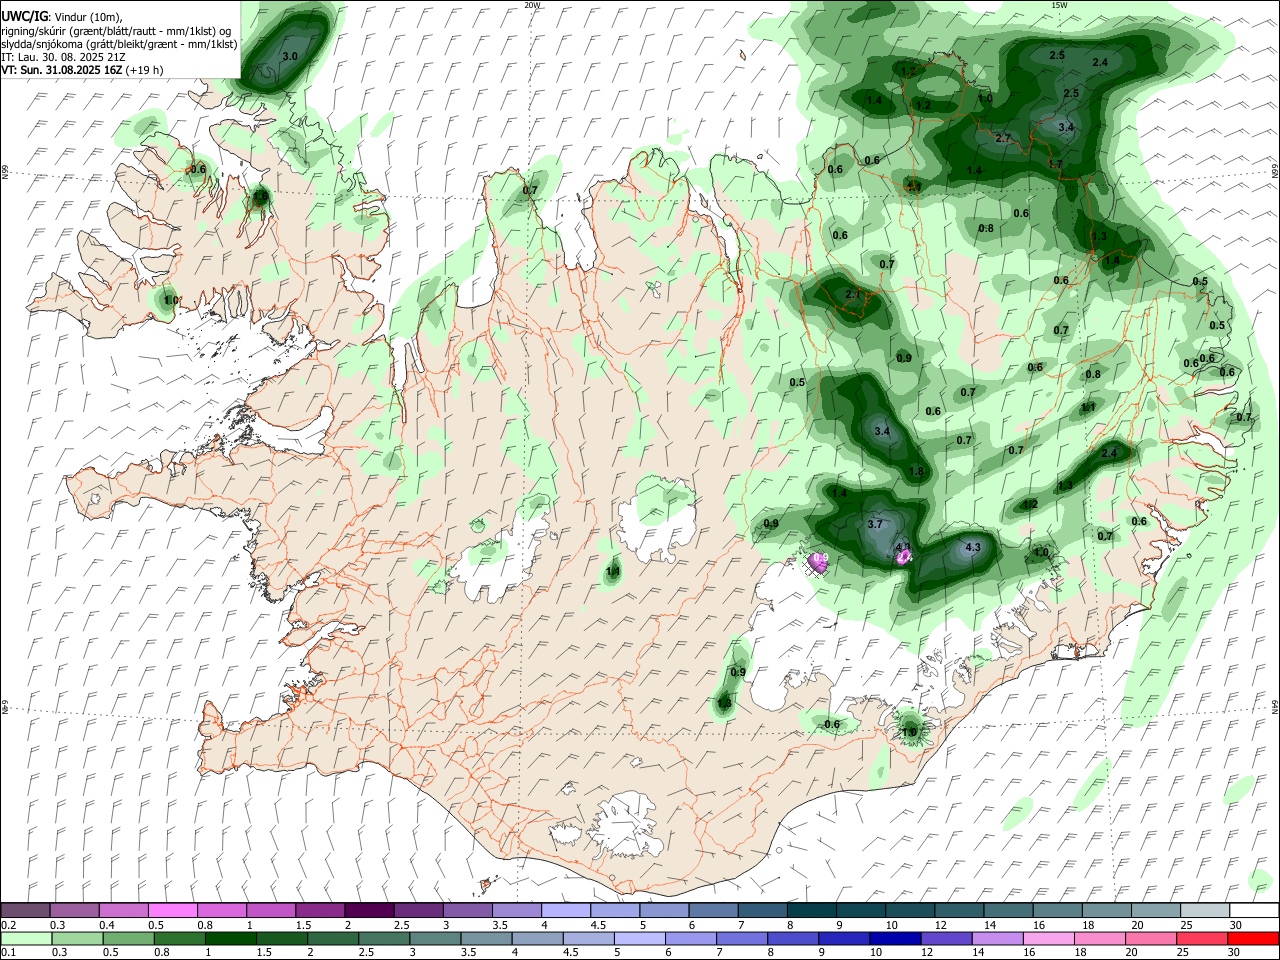Click the '0.1' label on the rain scale
Viewport: 1280px width, 960px height.
tap(8, 953)
